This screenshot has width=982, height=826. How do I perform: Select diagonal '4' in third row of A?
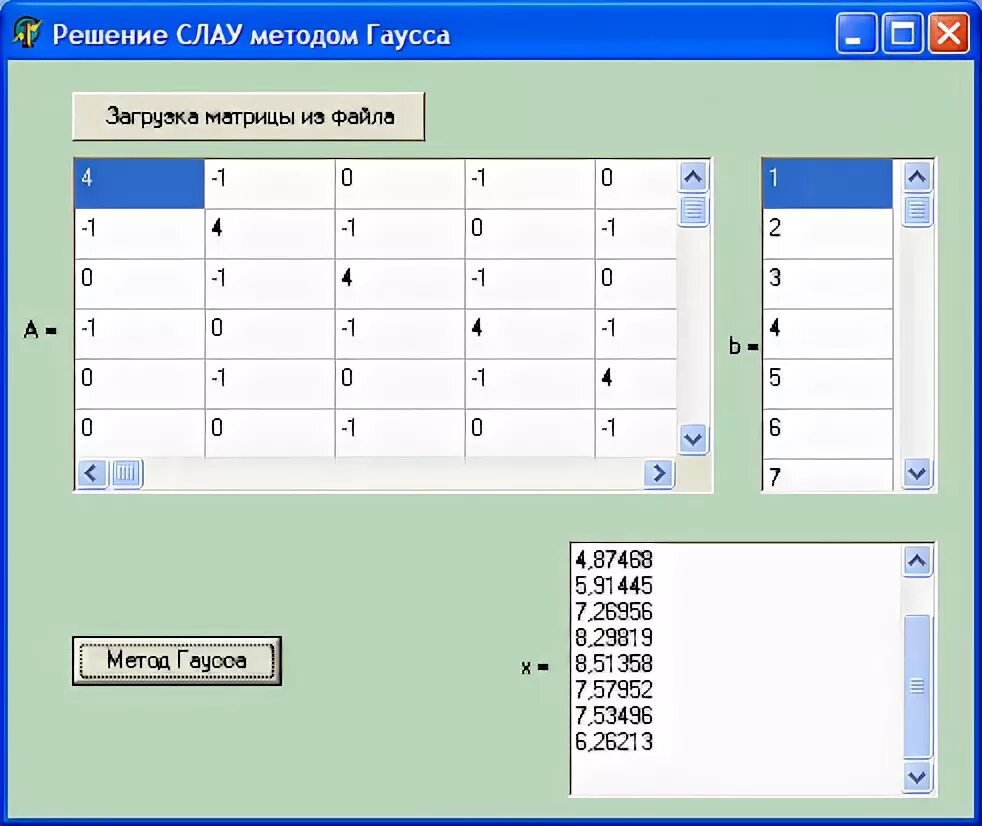click(x=400, y=284)
